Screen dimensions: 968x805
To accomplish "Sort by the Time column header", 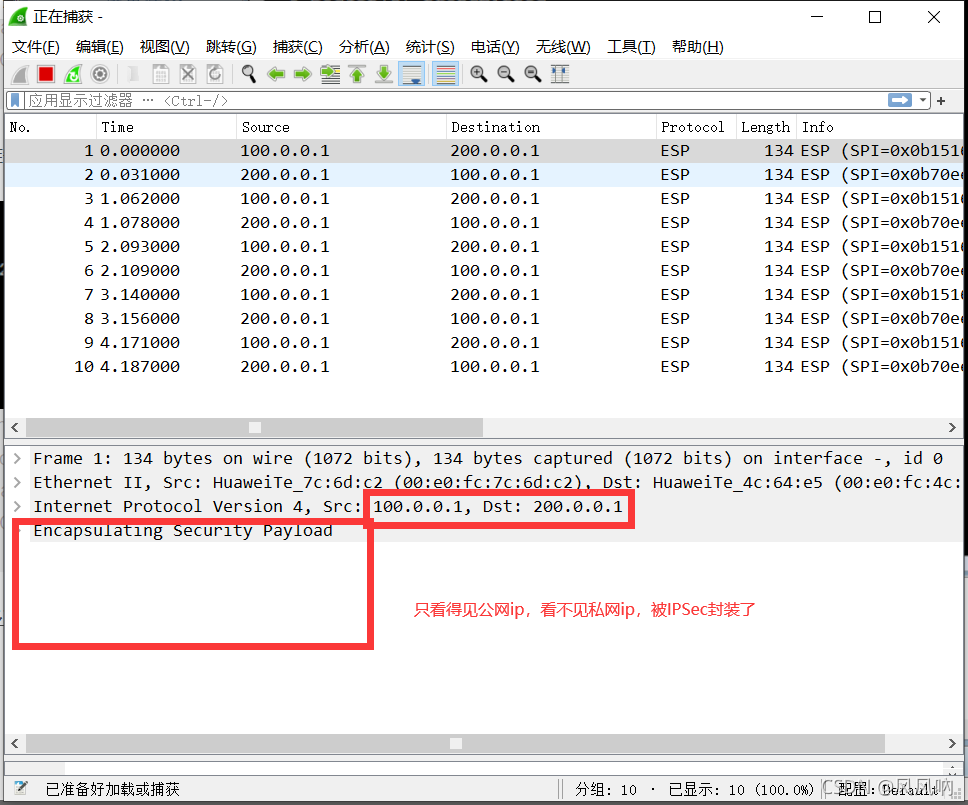I will click(x=167, y=127).
